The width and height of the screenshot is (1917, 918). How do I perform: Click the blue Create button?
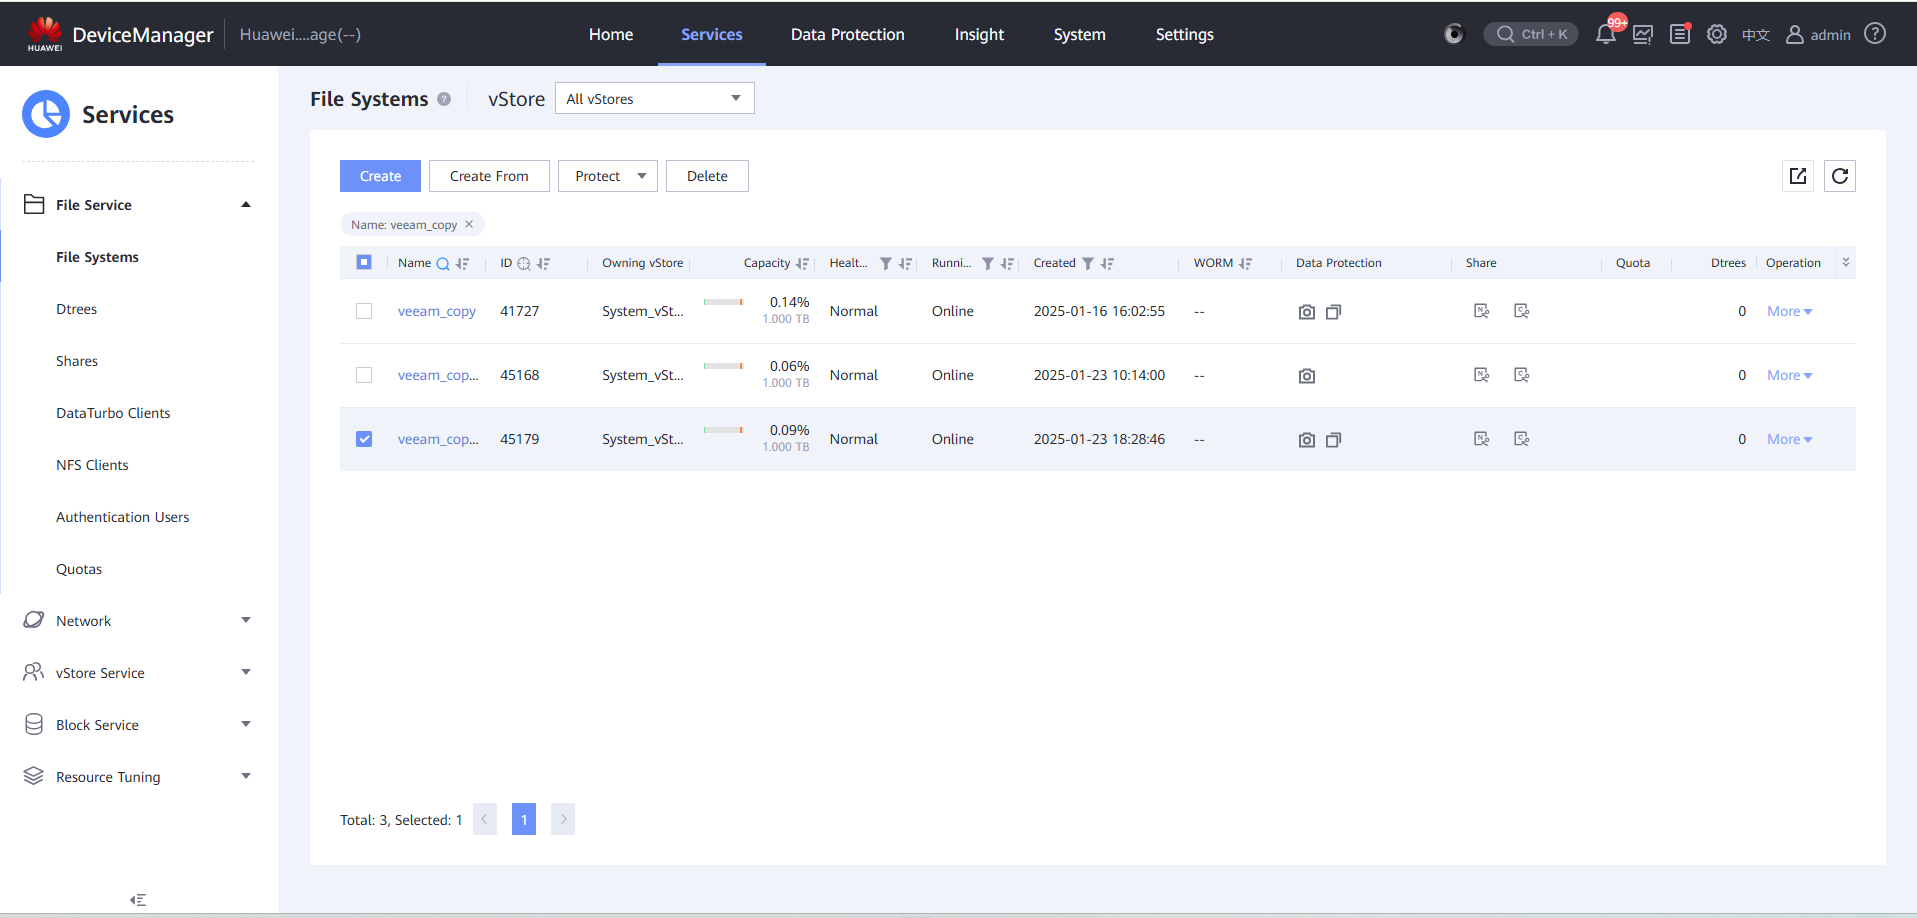tap(380, 176)
